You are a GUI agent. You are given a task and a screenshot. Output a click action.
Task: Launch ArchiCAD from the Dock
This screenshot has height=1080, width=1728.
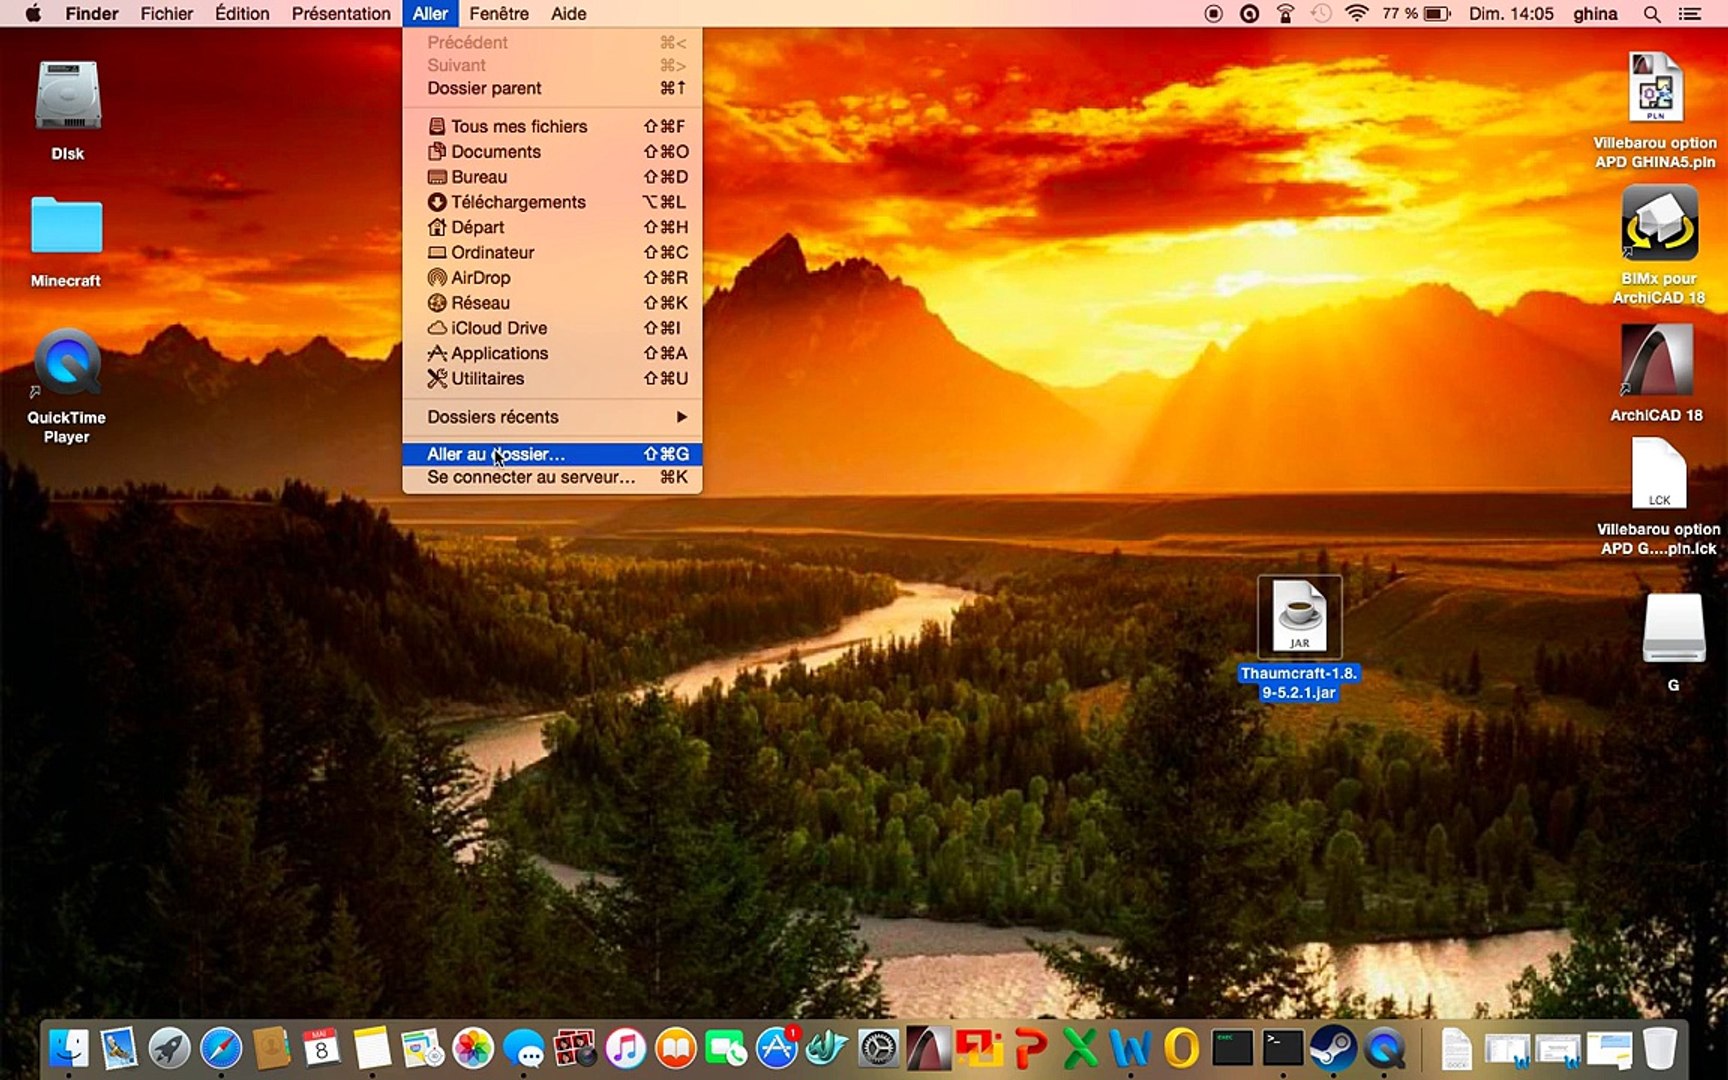929,1048
